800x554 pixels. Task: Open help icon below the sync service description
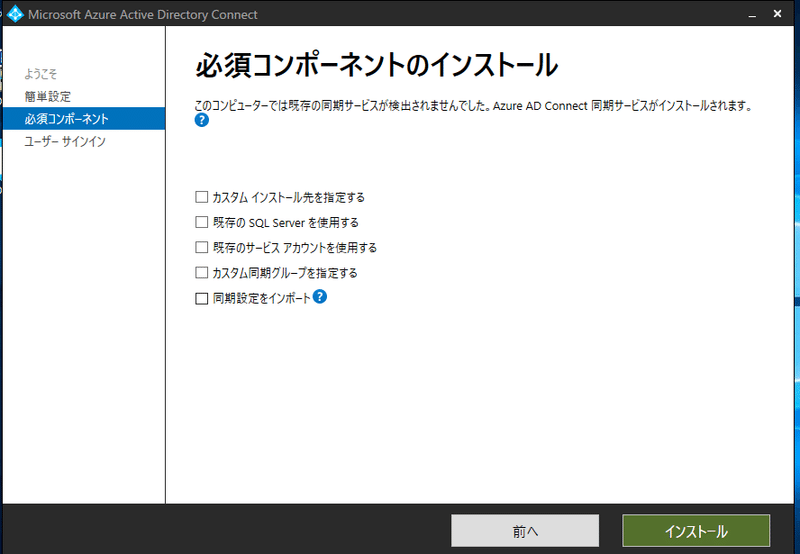click(202, 120)
